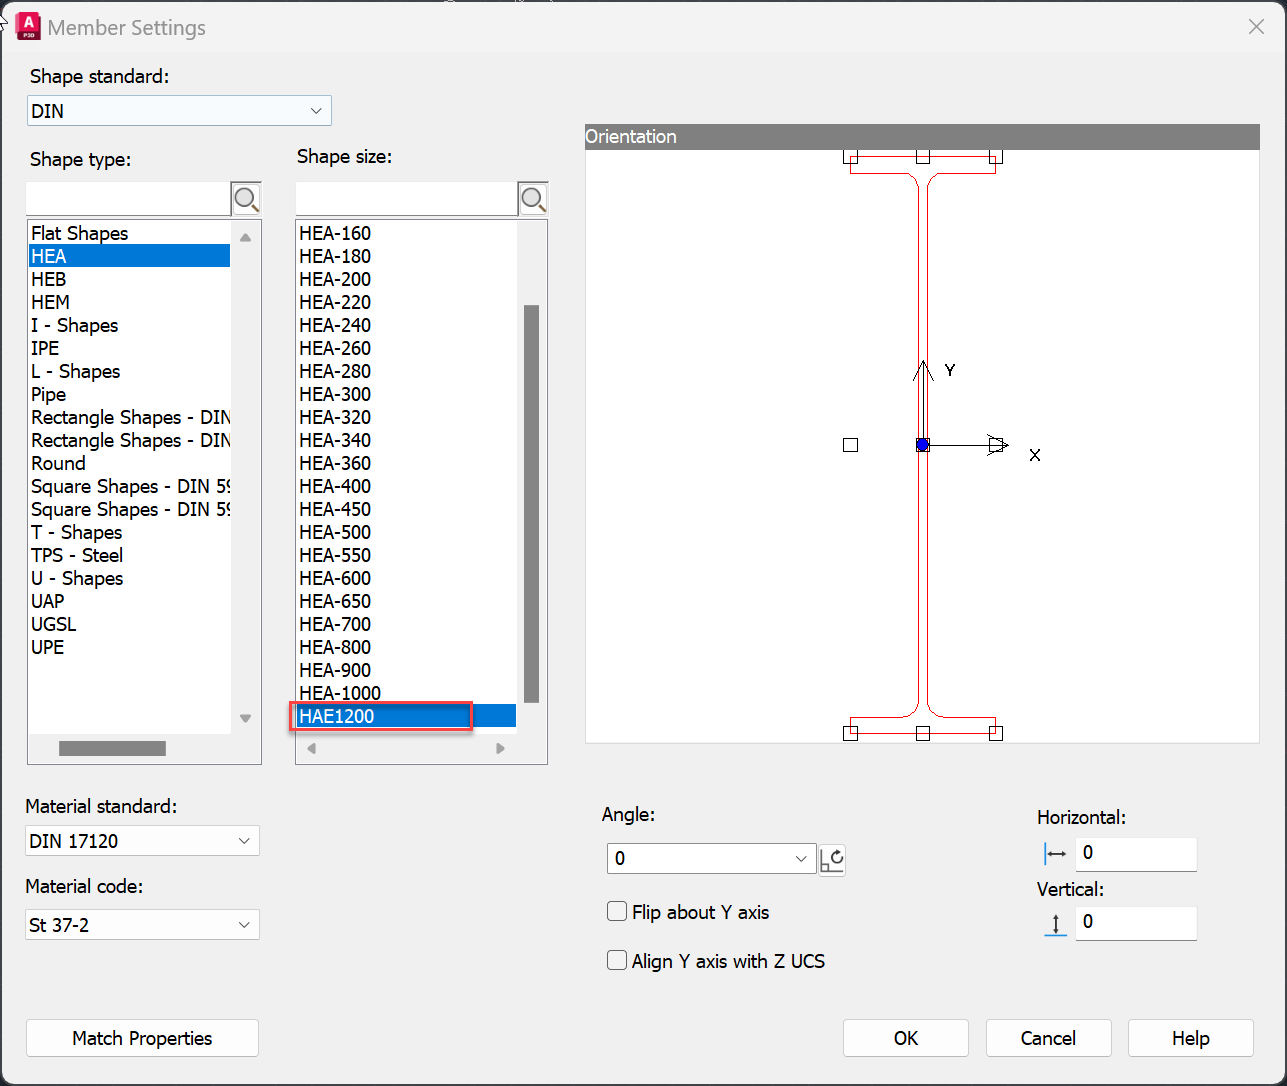
Task: Select the middle-right grip in Orientation preview
Action: (996, 445)
